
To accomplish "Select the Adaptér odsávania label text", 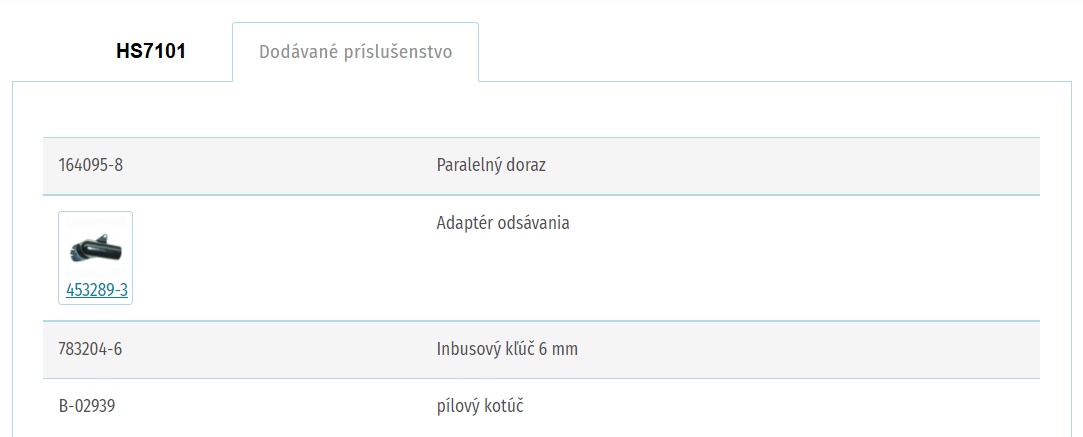I will click(503, 224).
